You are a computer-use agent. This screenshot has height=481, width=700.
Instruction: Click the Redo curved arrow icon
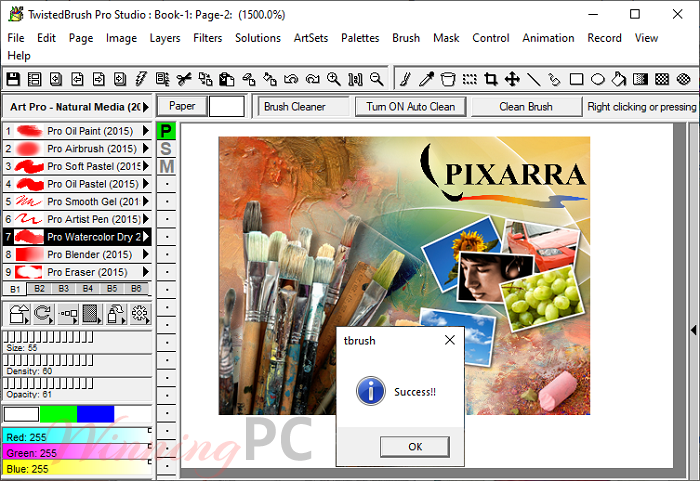pyautogui.click(x=312, y=79)
